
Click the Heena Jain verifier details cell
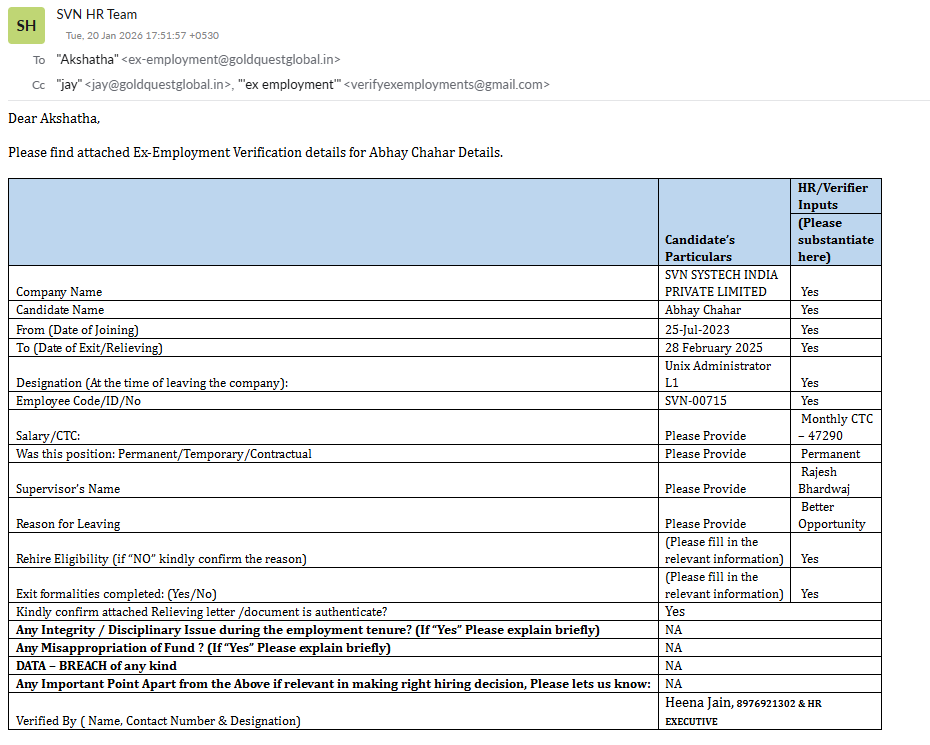pyautogui.click(x=743, y=711)
